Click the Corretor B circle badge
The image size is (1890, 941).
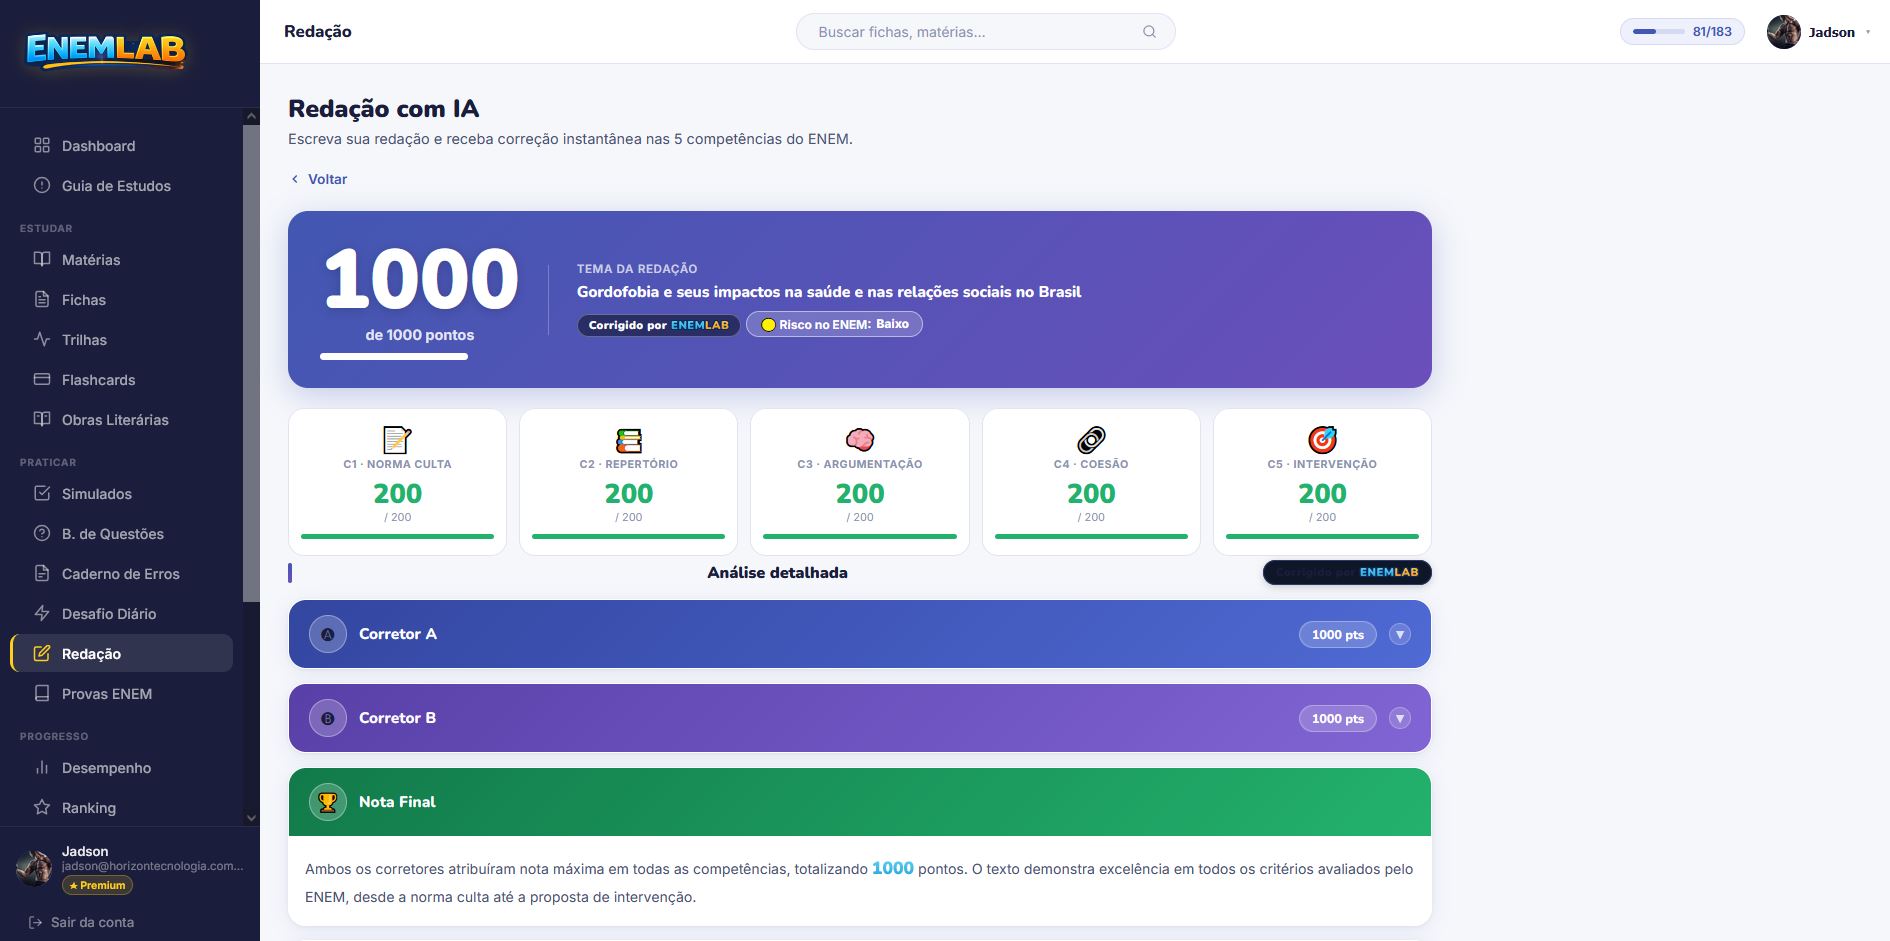(x=327, y=718)
